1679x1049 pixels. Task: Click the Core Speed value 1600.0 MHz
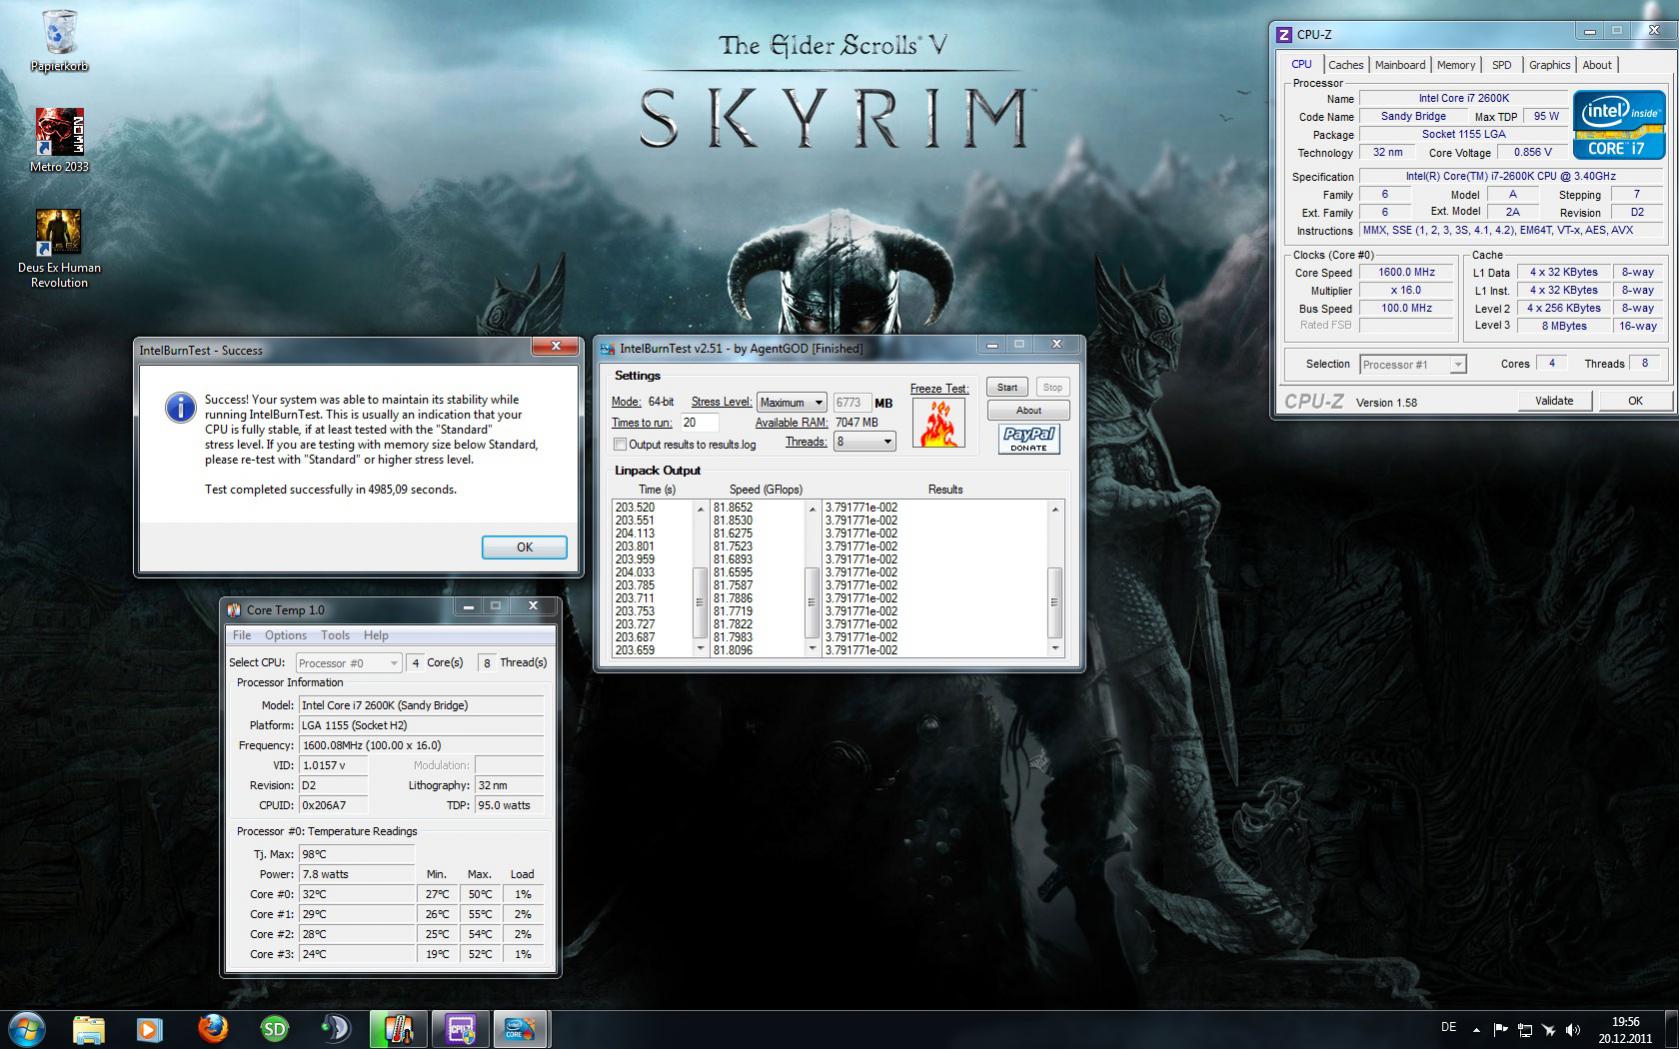click(1406, 272)
